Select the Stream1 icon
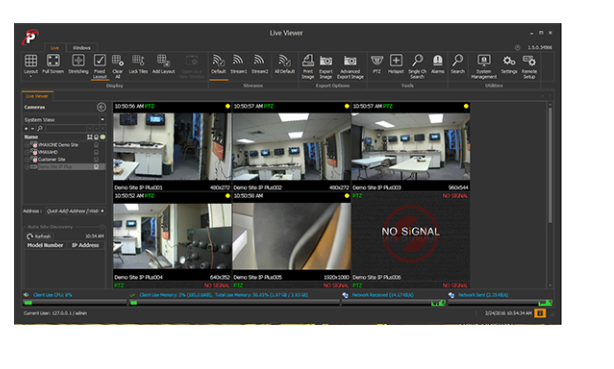 (238, 64)
